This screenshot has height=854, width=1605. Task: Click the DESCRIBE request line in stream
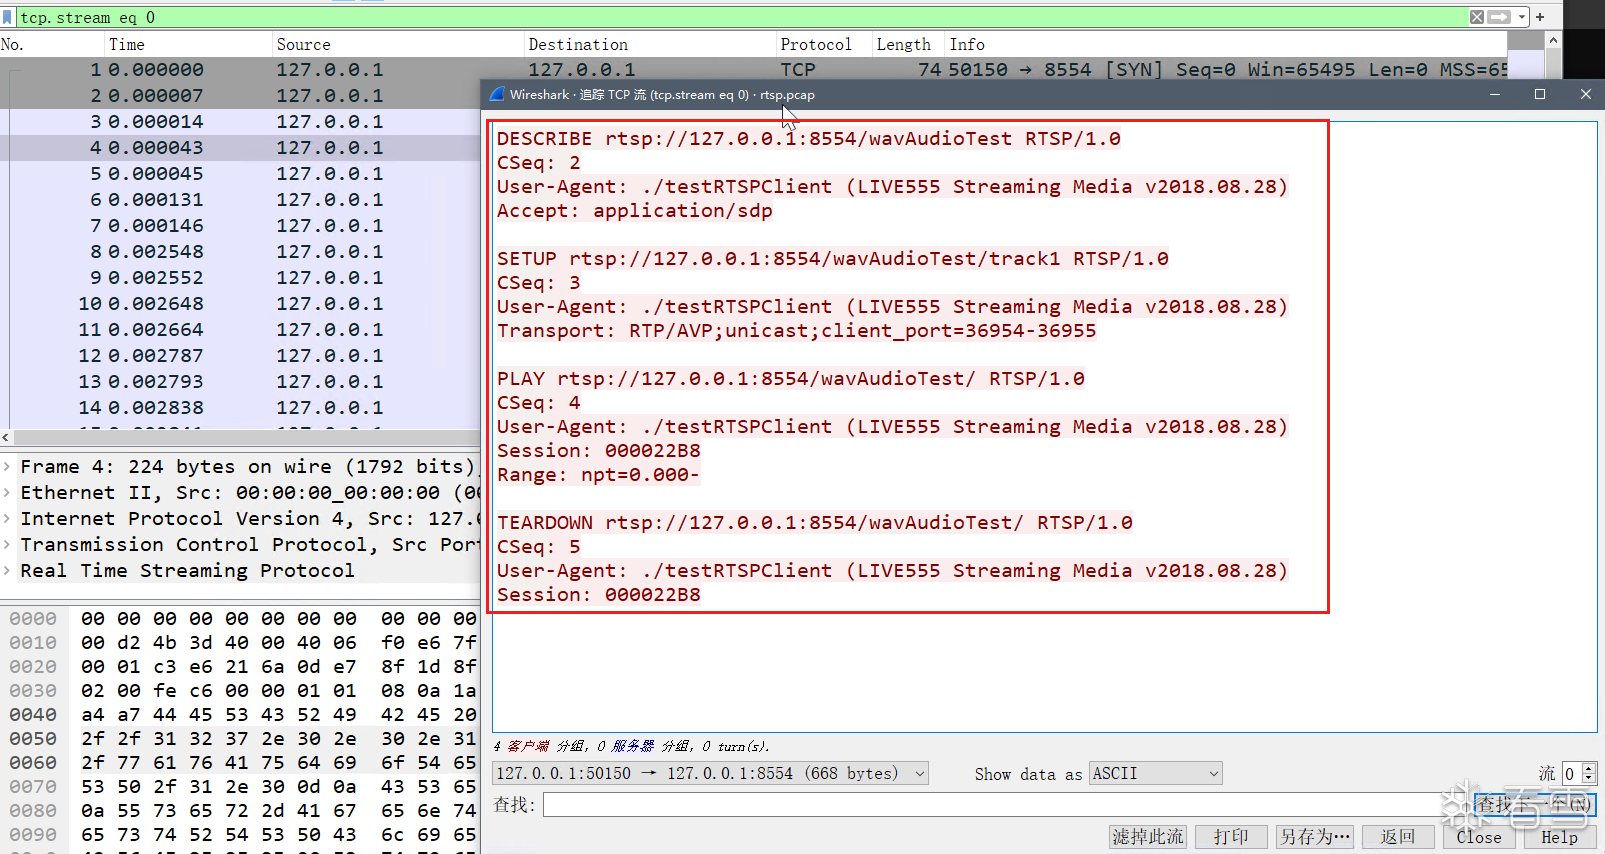(808, 139)
